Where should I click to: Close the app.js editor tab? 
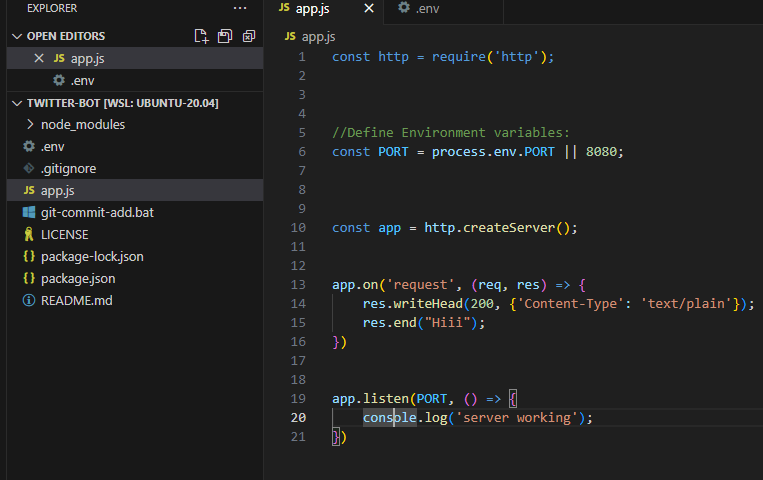[x=369, y=8]
